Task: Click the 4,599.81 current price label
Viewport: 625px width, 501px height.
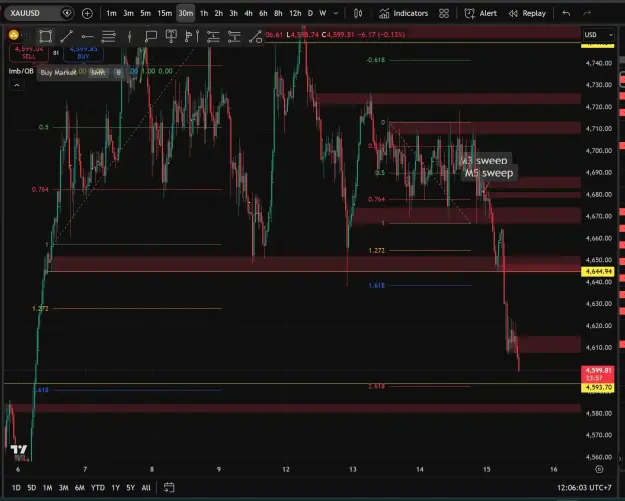Action: pos(598,374)
